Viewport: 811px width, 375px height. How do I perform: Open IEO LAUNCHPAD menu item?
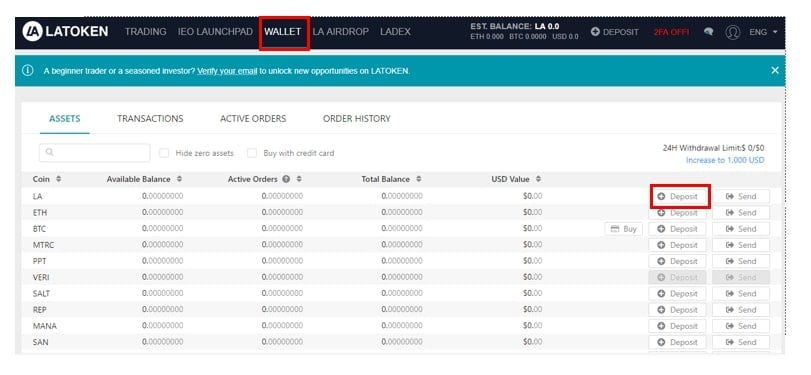pos(215,32)
